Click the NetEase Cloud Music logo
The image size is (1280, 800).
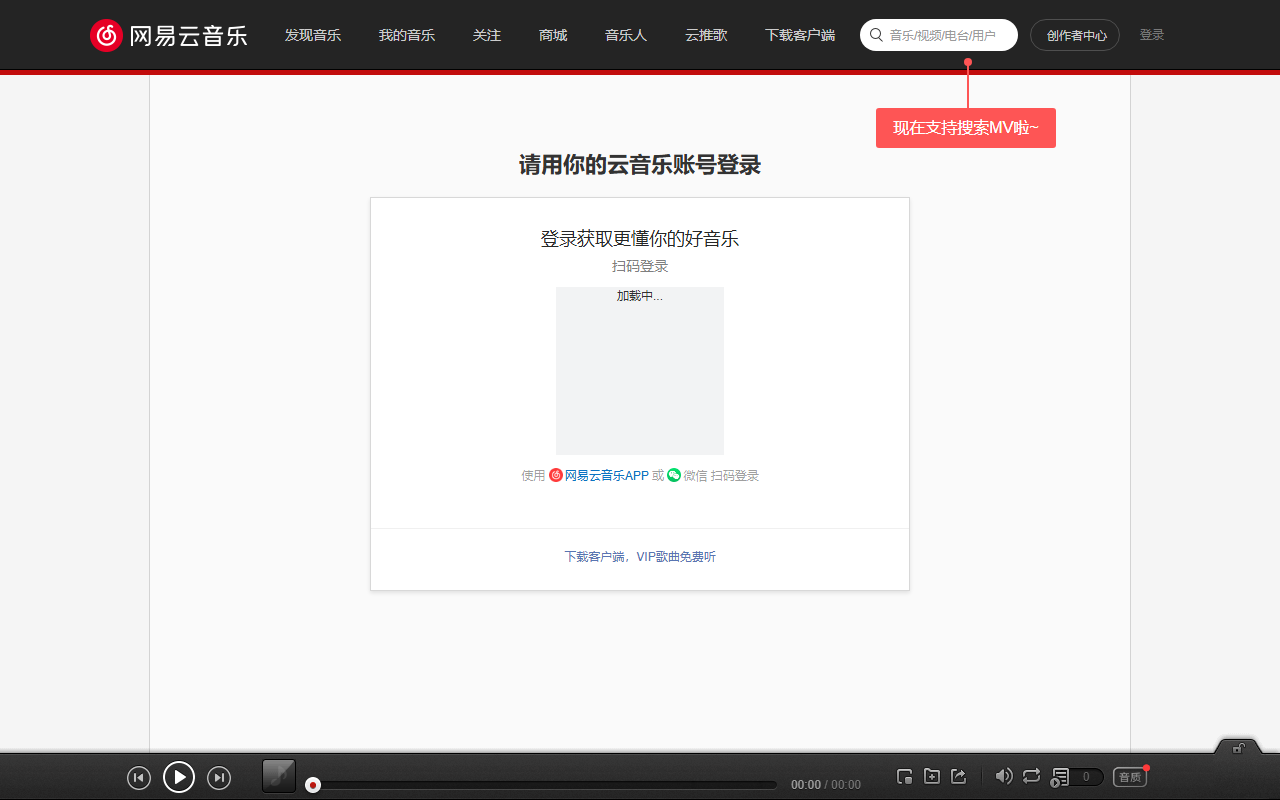(168, 35)
